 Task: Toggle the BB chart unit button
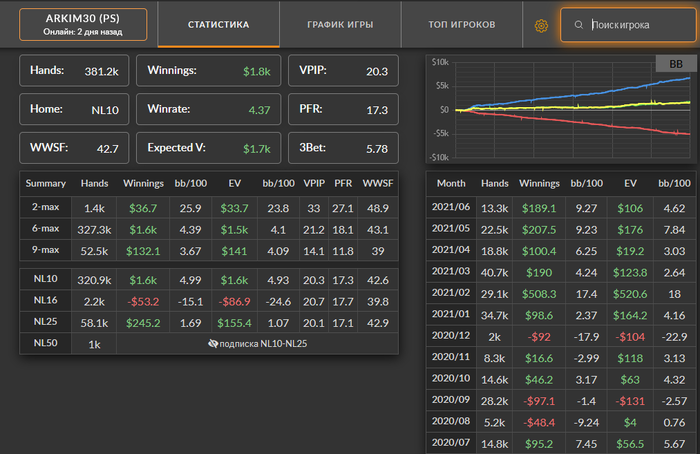click(x=669, y=65)
